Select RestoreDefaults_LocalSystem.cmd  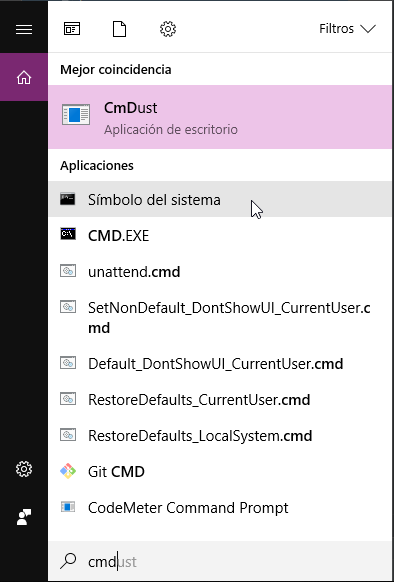[221, 435]
